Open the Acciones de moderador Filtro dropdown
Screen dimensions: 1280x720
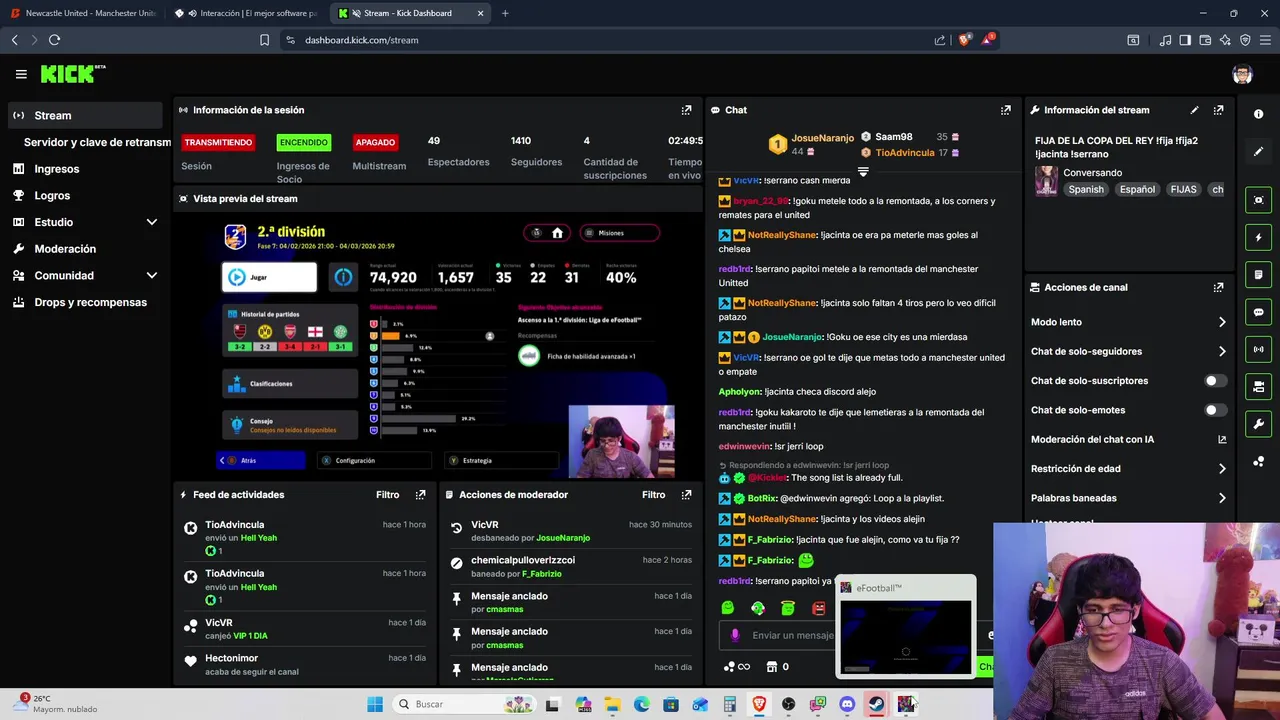[x=653, y=495]
